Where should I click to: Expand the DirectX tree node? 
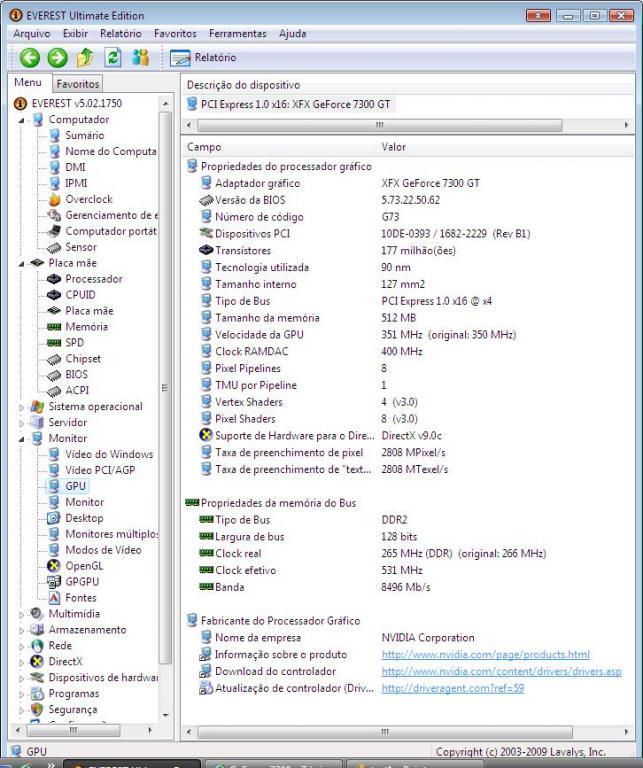point(21,662)
